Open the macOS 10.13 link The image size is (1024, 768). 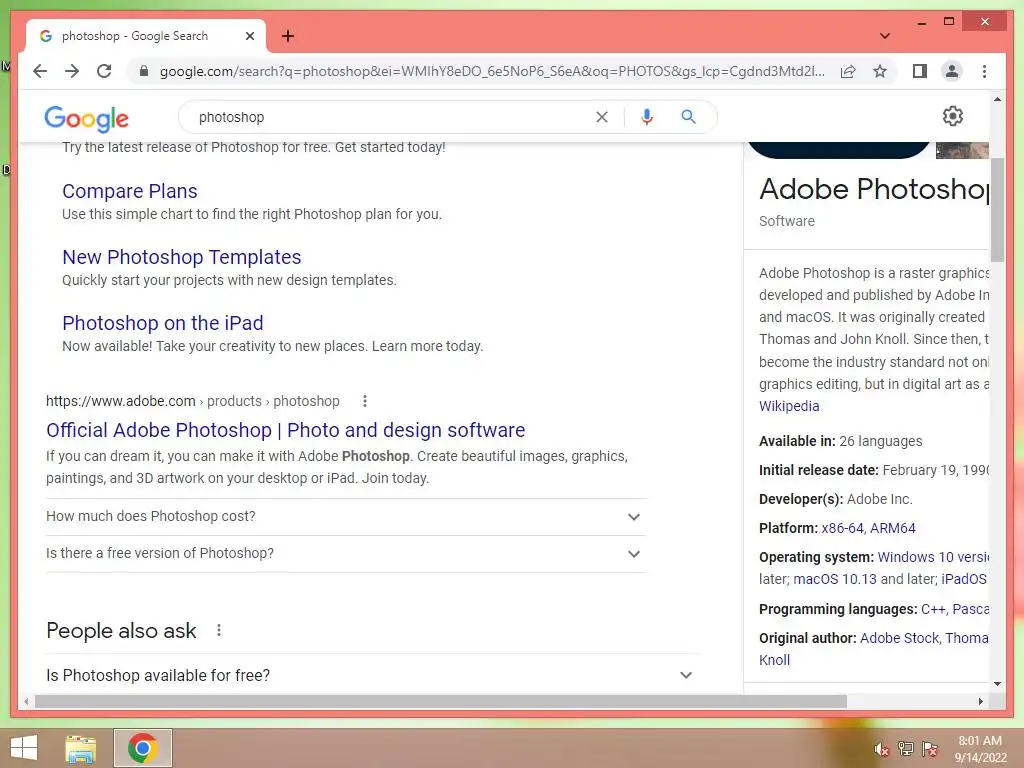click(x=835, y=579)
